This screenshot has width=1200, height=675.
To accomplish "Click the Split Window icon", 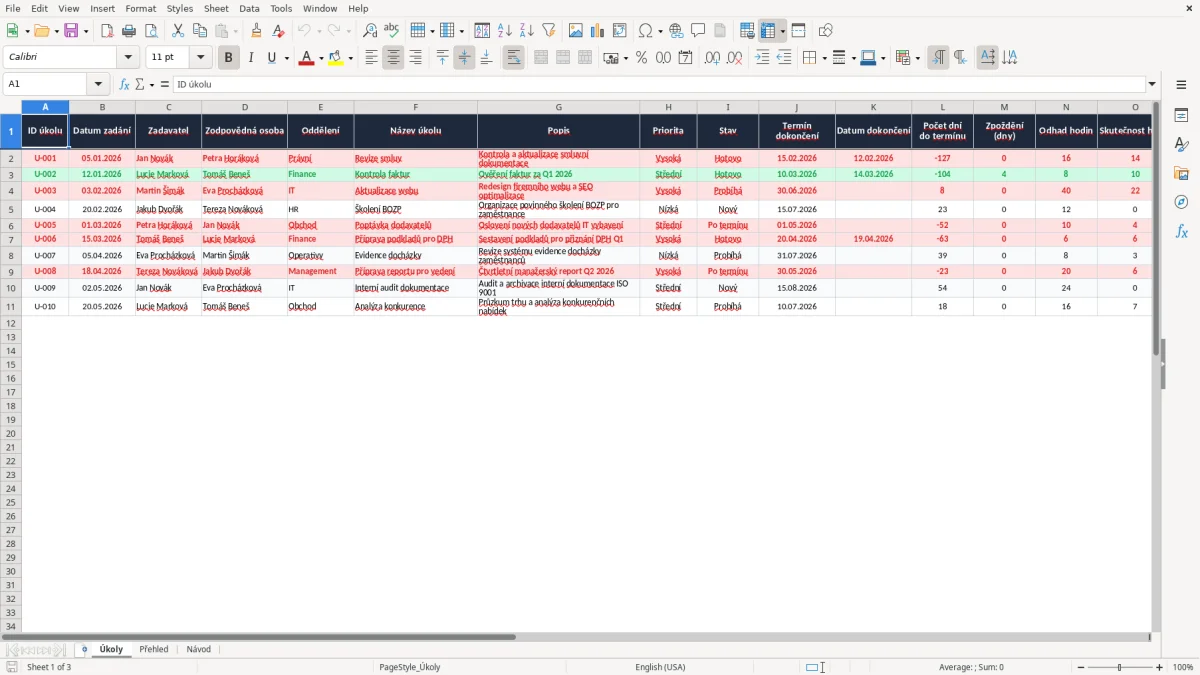I will click(x=799, y=31).
